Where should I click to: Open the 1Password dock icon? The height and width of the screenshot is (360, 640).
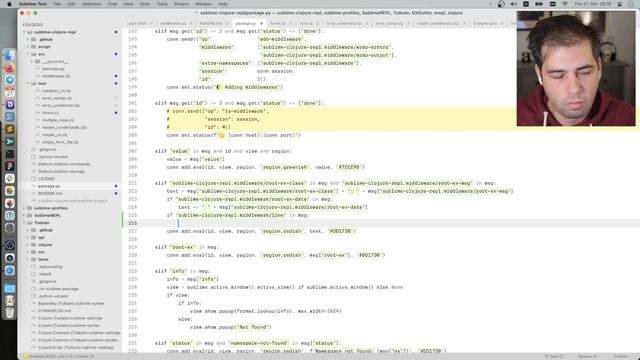[10, 216]
